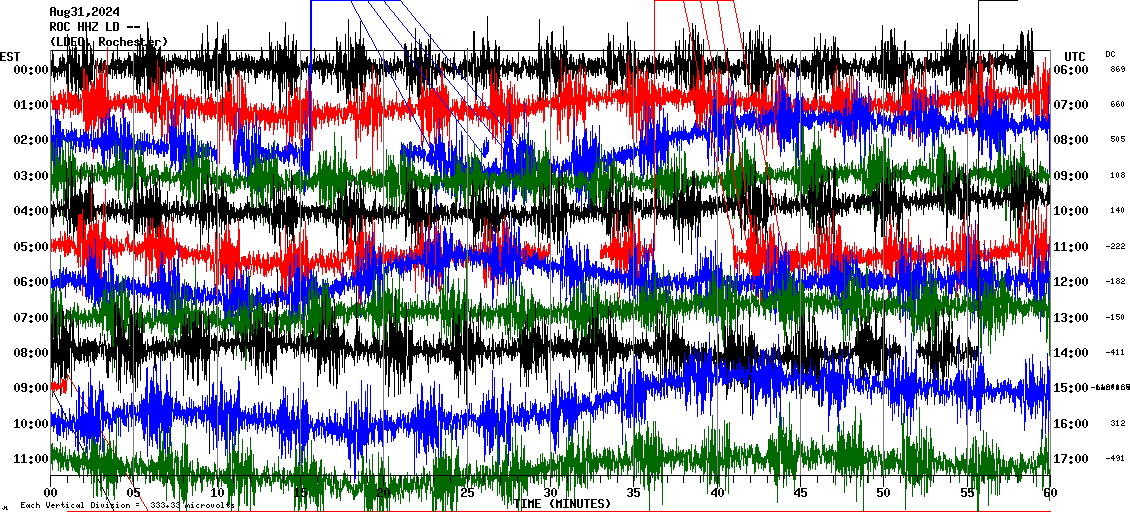Select the 00:00 EST row label

pos(32,69)
